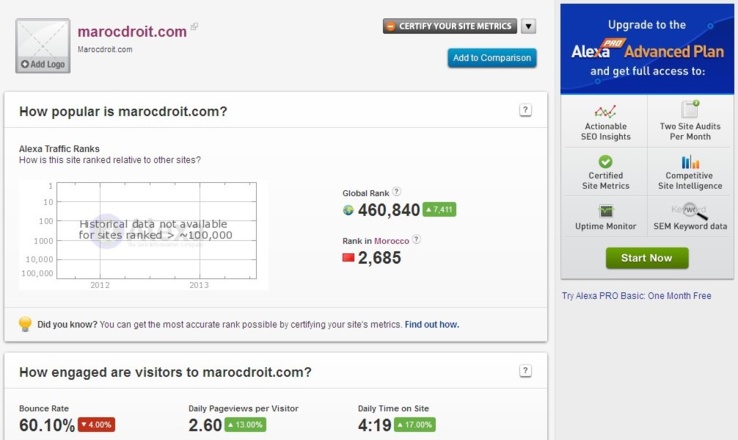Screen dimensions: 738x440
Task: Click the Alexa traffic ranks chart
Action: (x=144, y=234)
